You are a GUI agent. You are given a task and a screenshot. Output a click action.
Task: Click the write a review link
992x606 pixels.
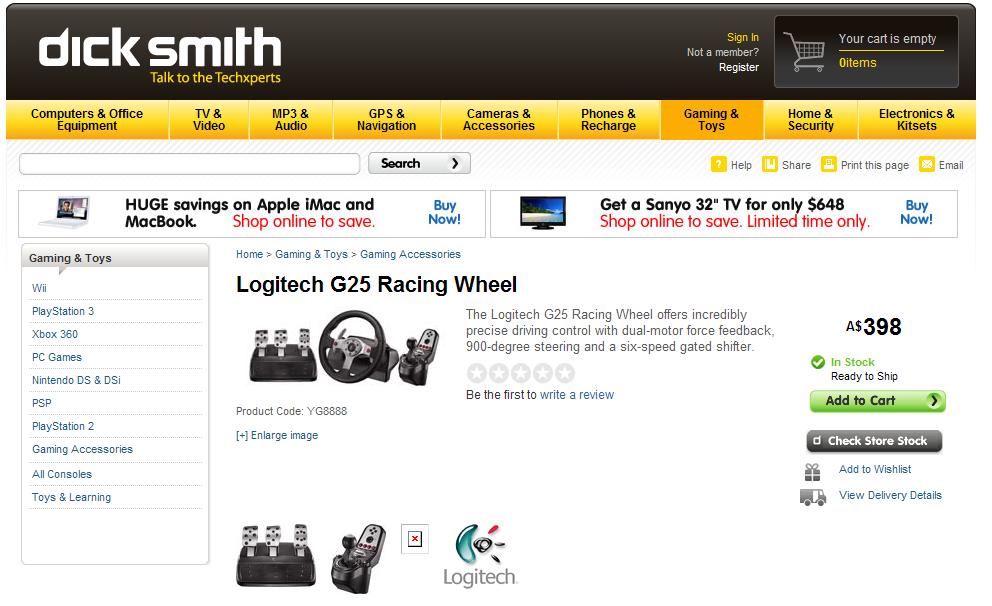[x=576, y=395]
